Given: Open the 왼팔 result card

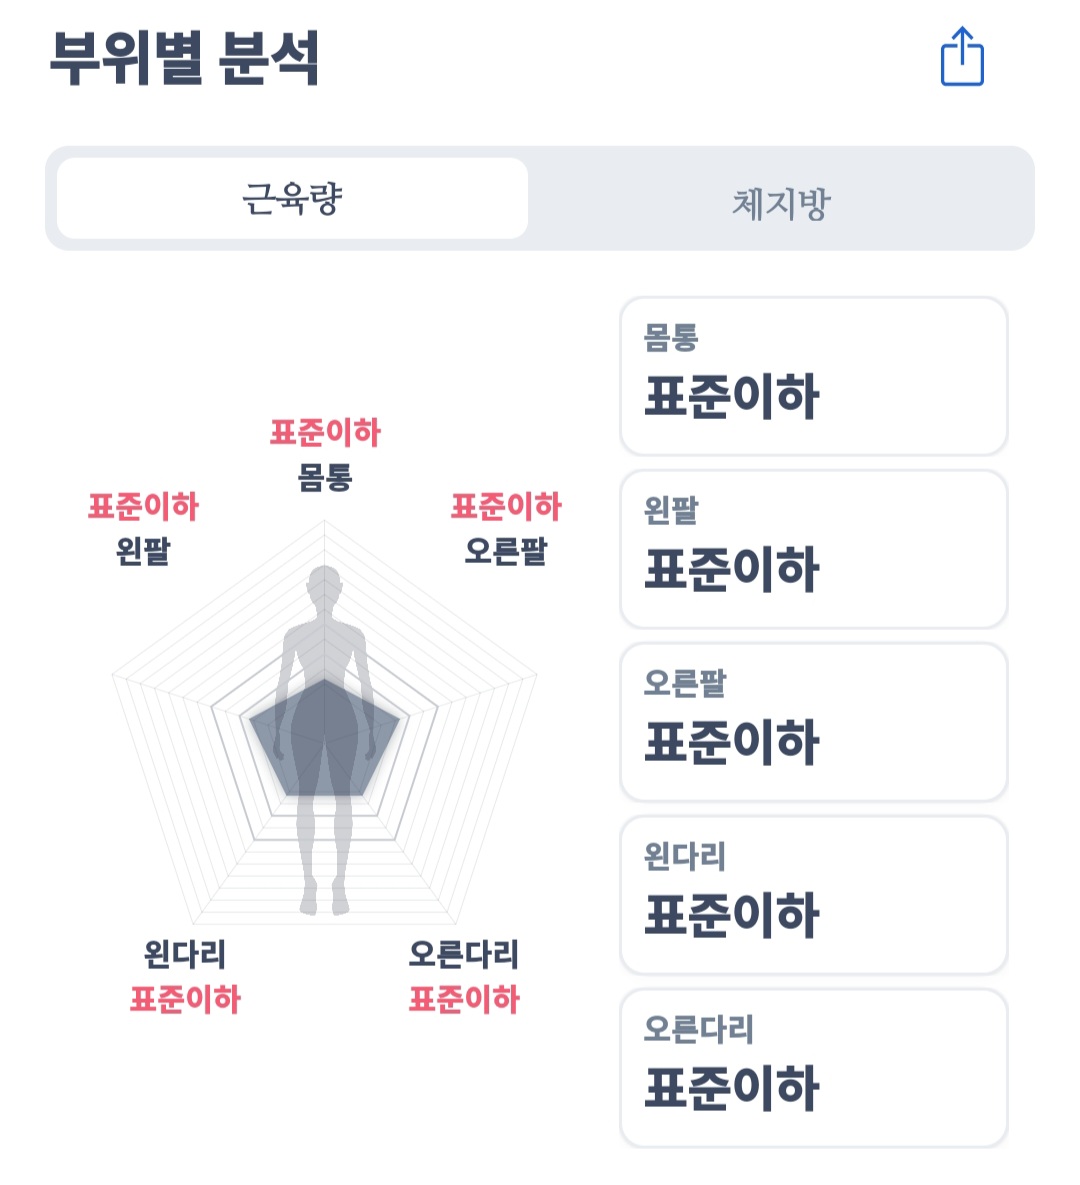Looking at the screenshot, I should point(813,549).
